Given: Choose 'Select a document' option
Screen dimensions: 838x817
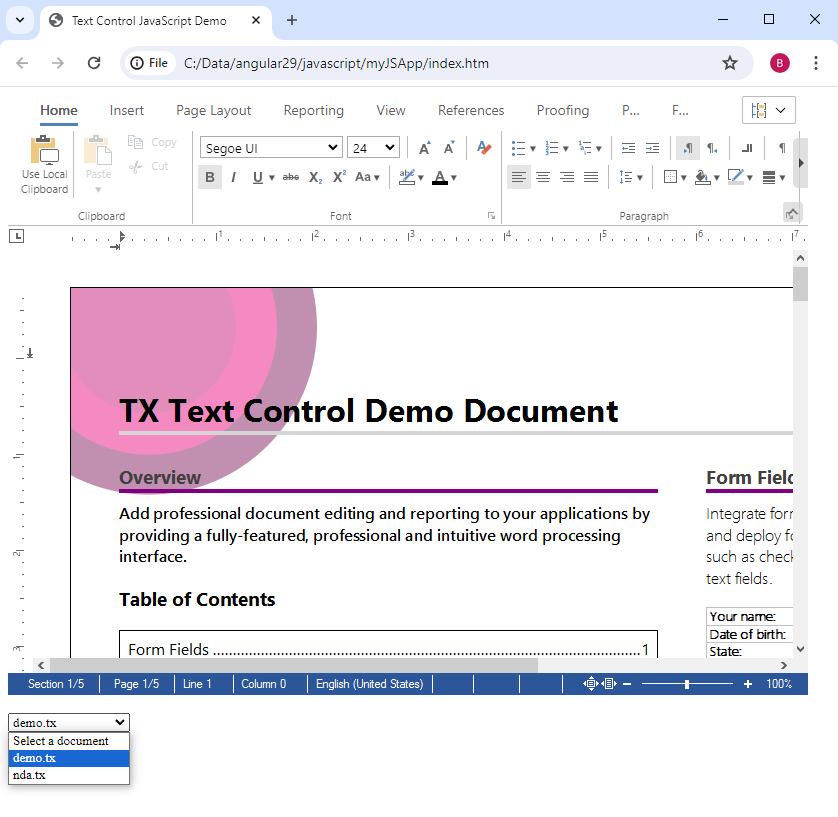Looking at the screenshot, I should coord(69,741).
